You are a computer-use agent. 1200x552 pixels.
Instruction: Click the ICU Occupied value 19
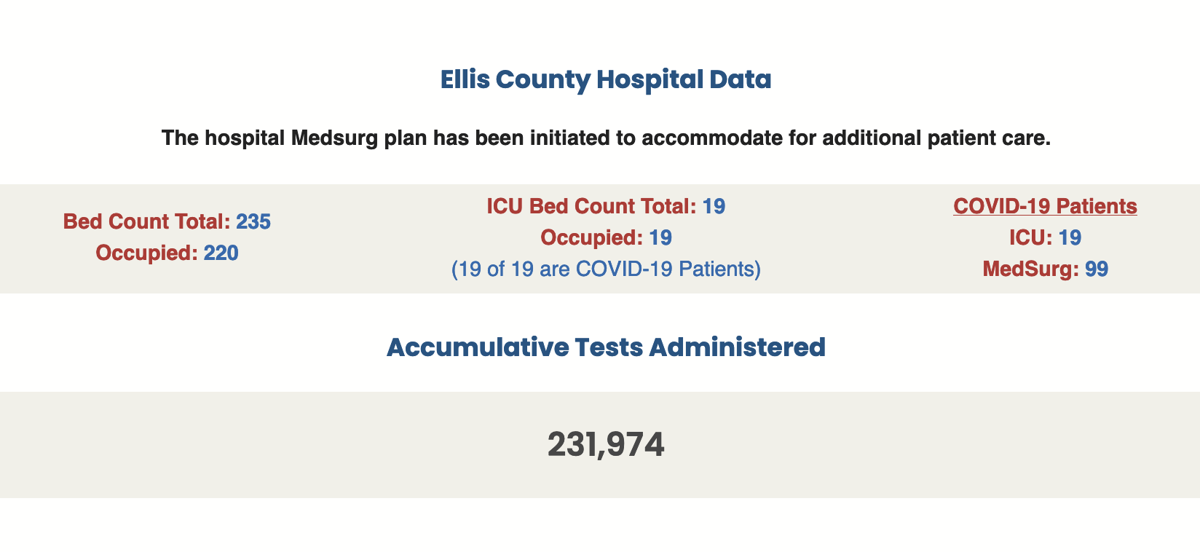[659, 238]
